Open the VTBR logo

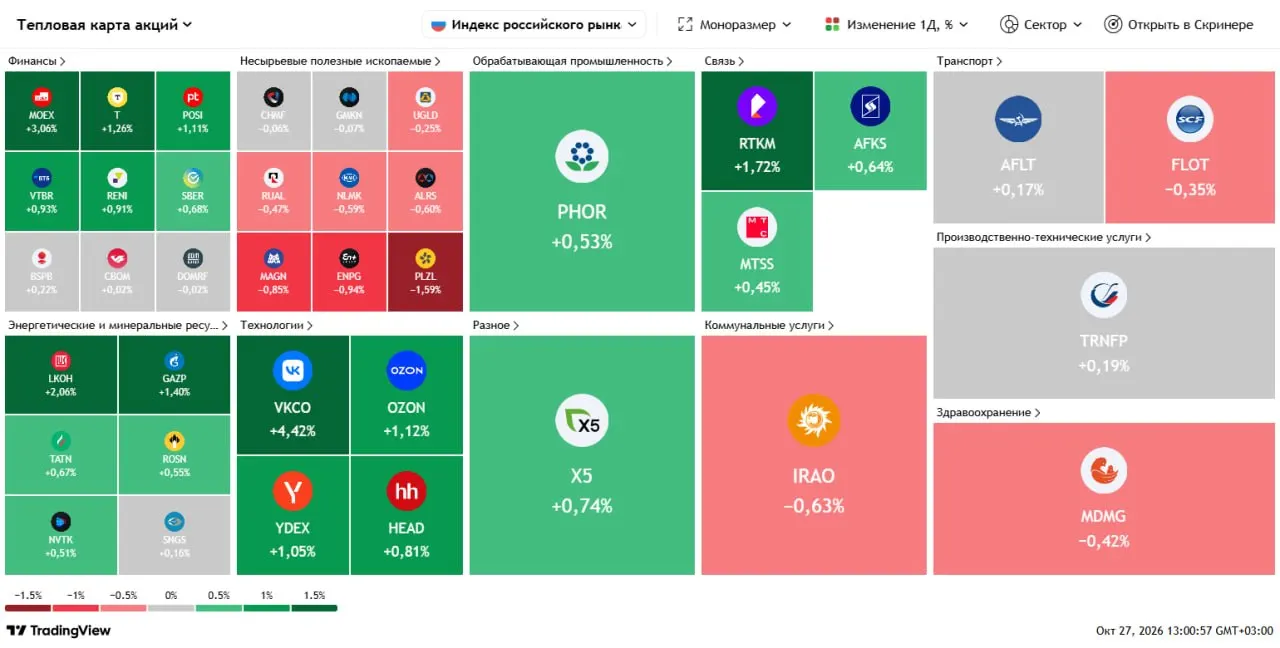[x=42, y=178]
